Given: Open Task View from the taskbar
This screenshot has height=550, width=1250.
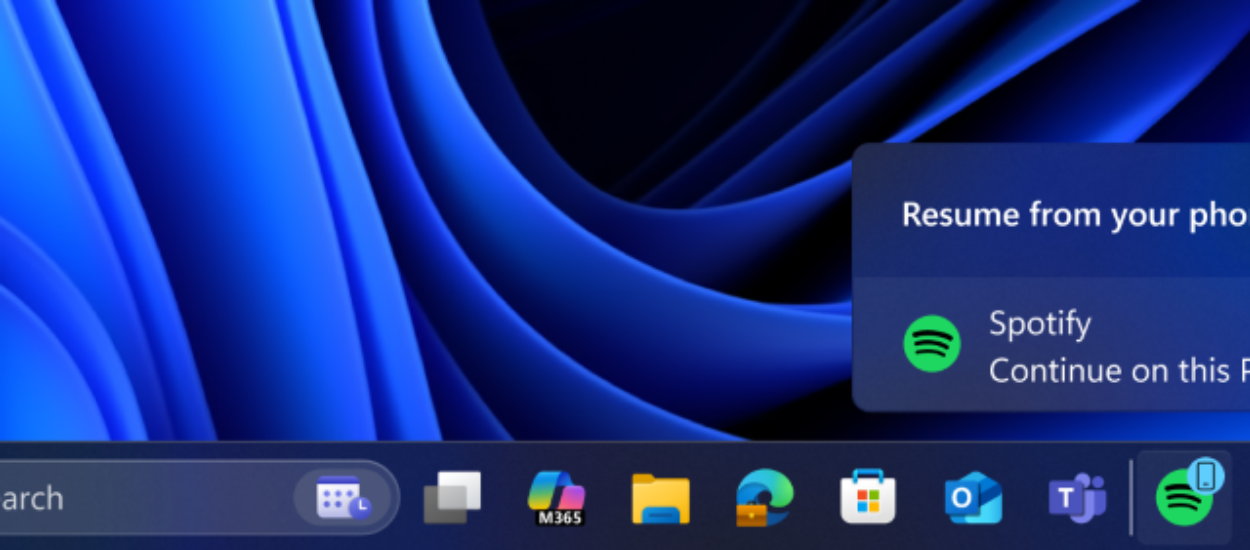Looking at the screenshot, I should 453,497.
